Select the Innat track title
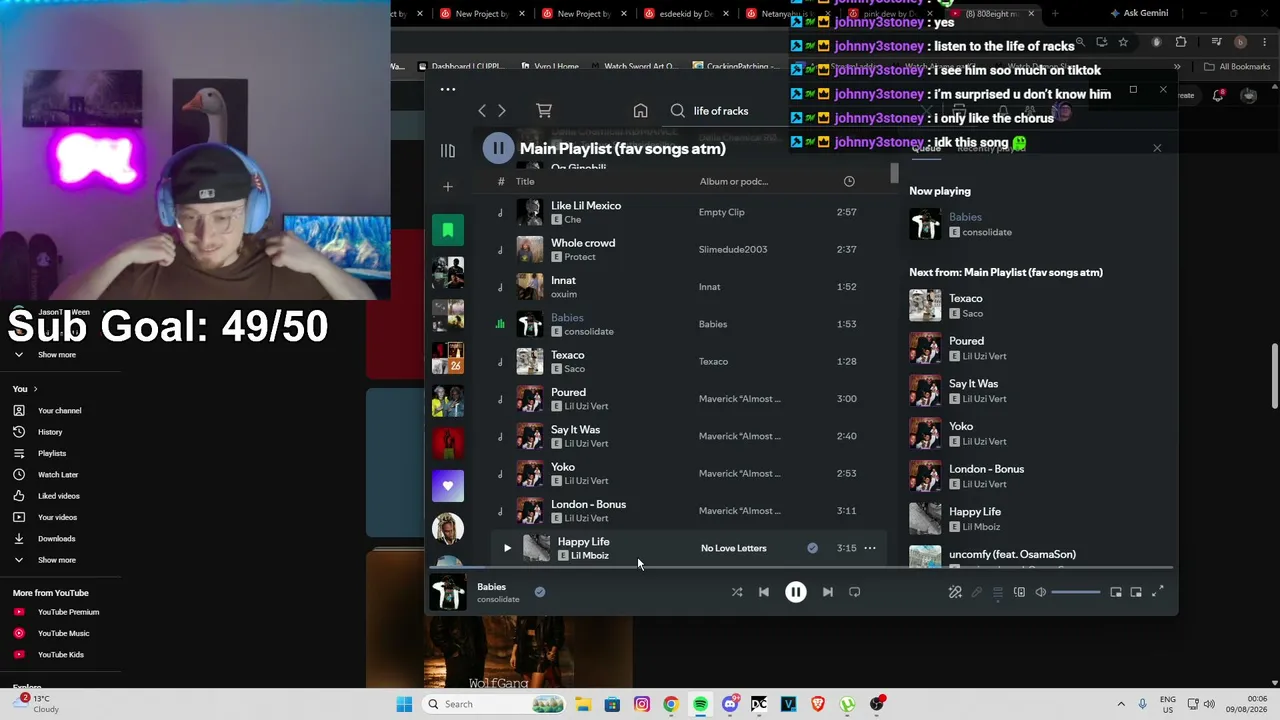The image size is (1280, 720). pos(563,280)
